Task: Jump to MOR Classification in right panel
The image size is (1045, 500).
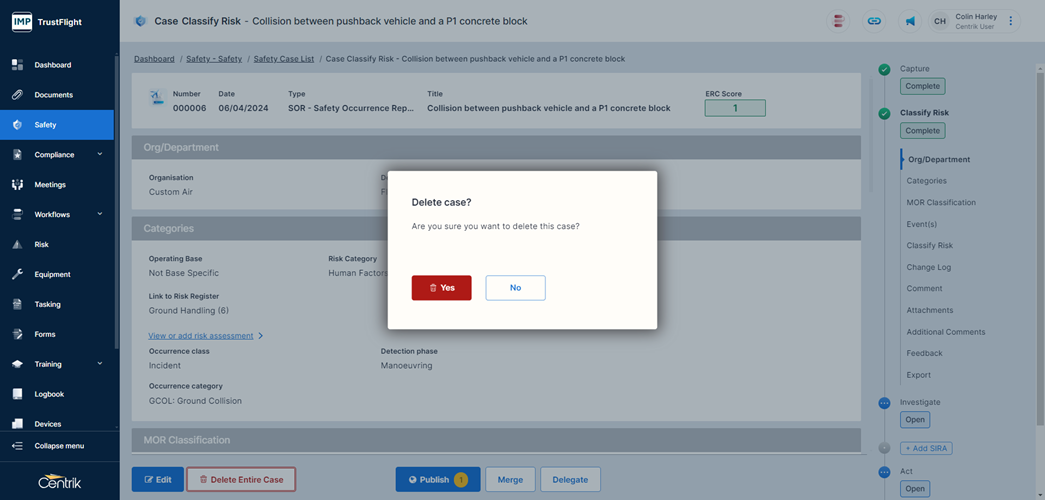Action: click(941, 203)
